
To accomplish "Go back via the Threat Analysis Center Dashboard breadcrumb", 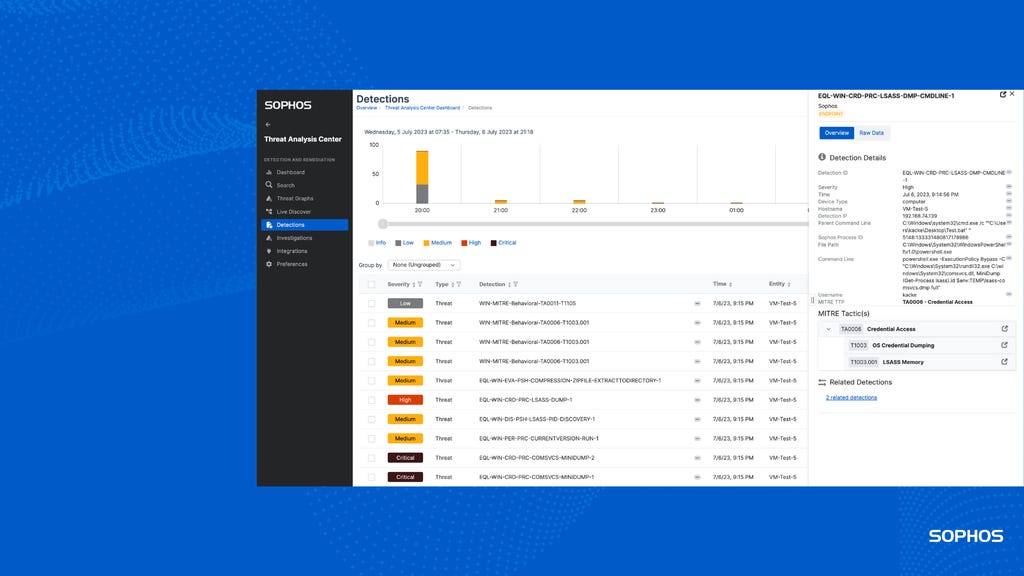I will point(420,107).
